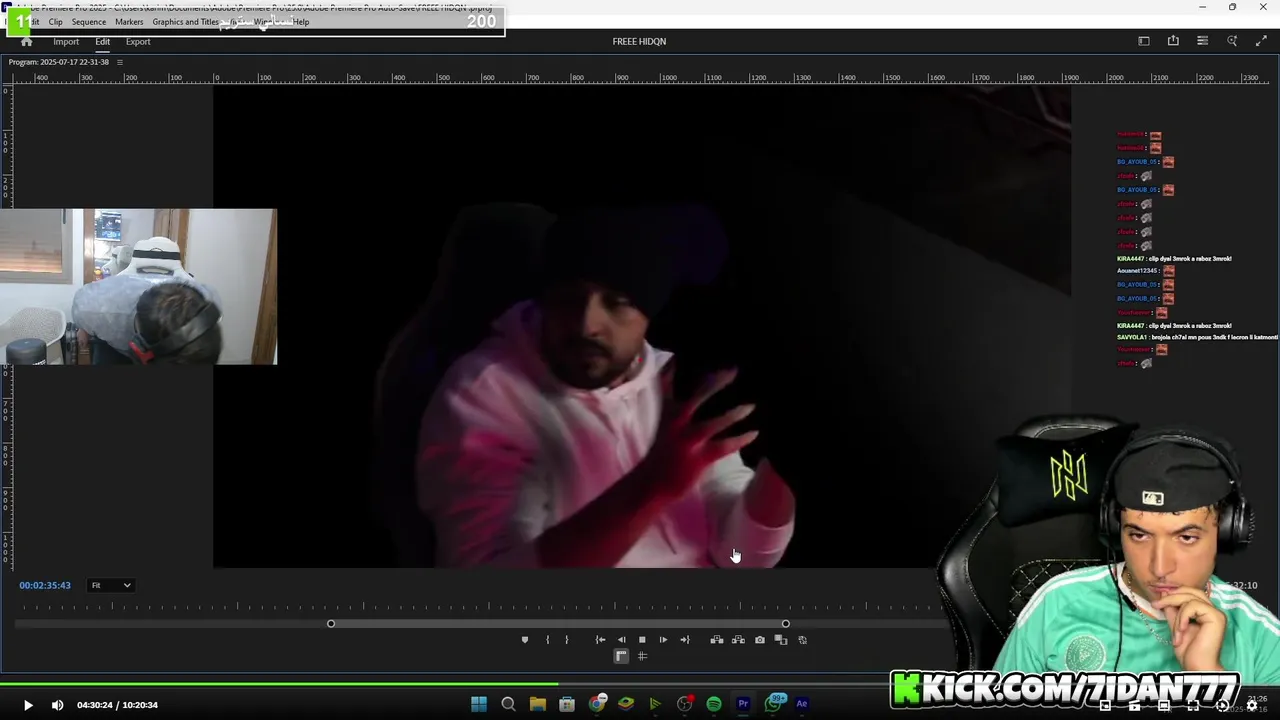Switch to the Import workspace tab
Viewport: 1280px width, 720px height.
pyautogui.click(x=66, y=42)
